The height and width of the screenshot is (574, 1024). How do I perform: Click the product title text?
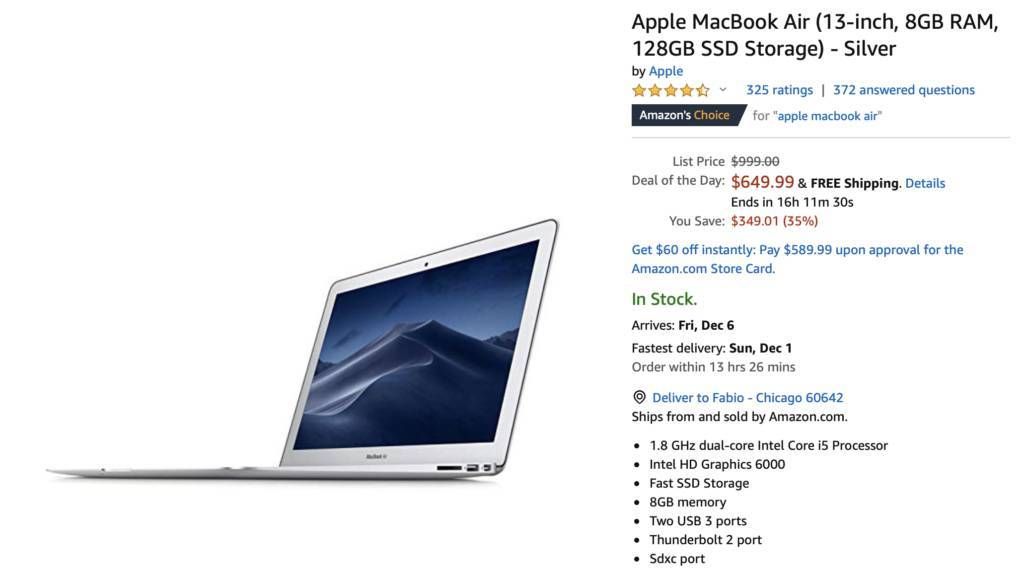pos(814,35)
